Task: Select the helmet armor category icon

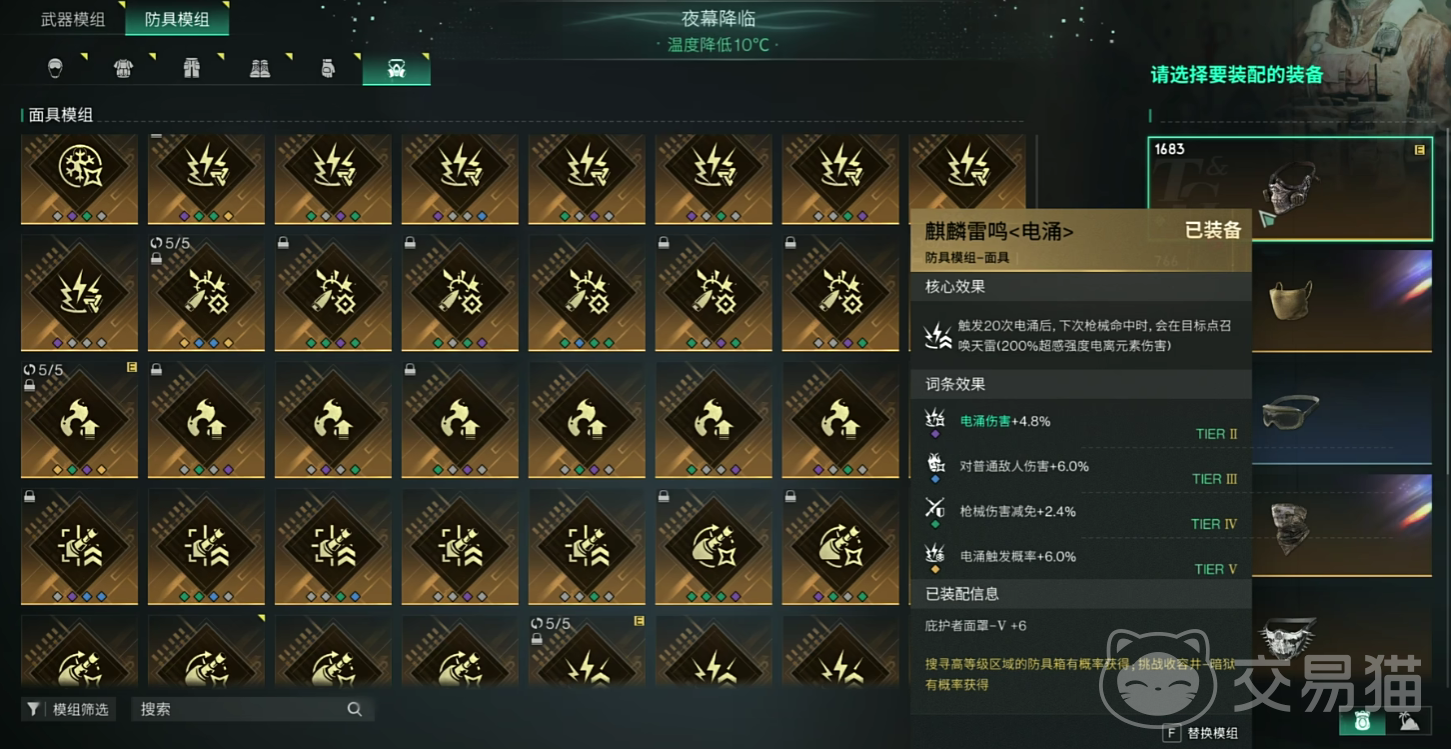Action: (x=55, y=68)
